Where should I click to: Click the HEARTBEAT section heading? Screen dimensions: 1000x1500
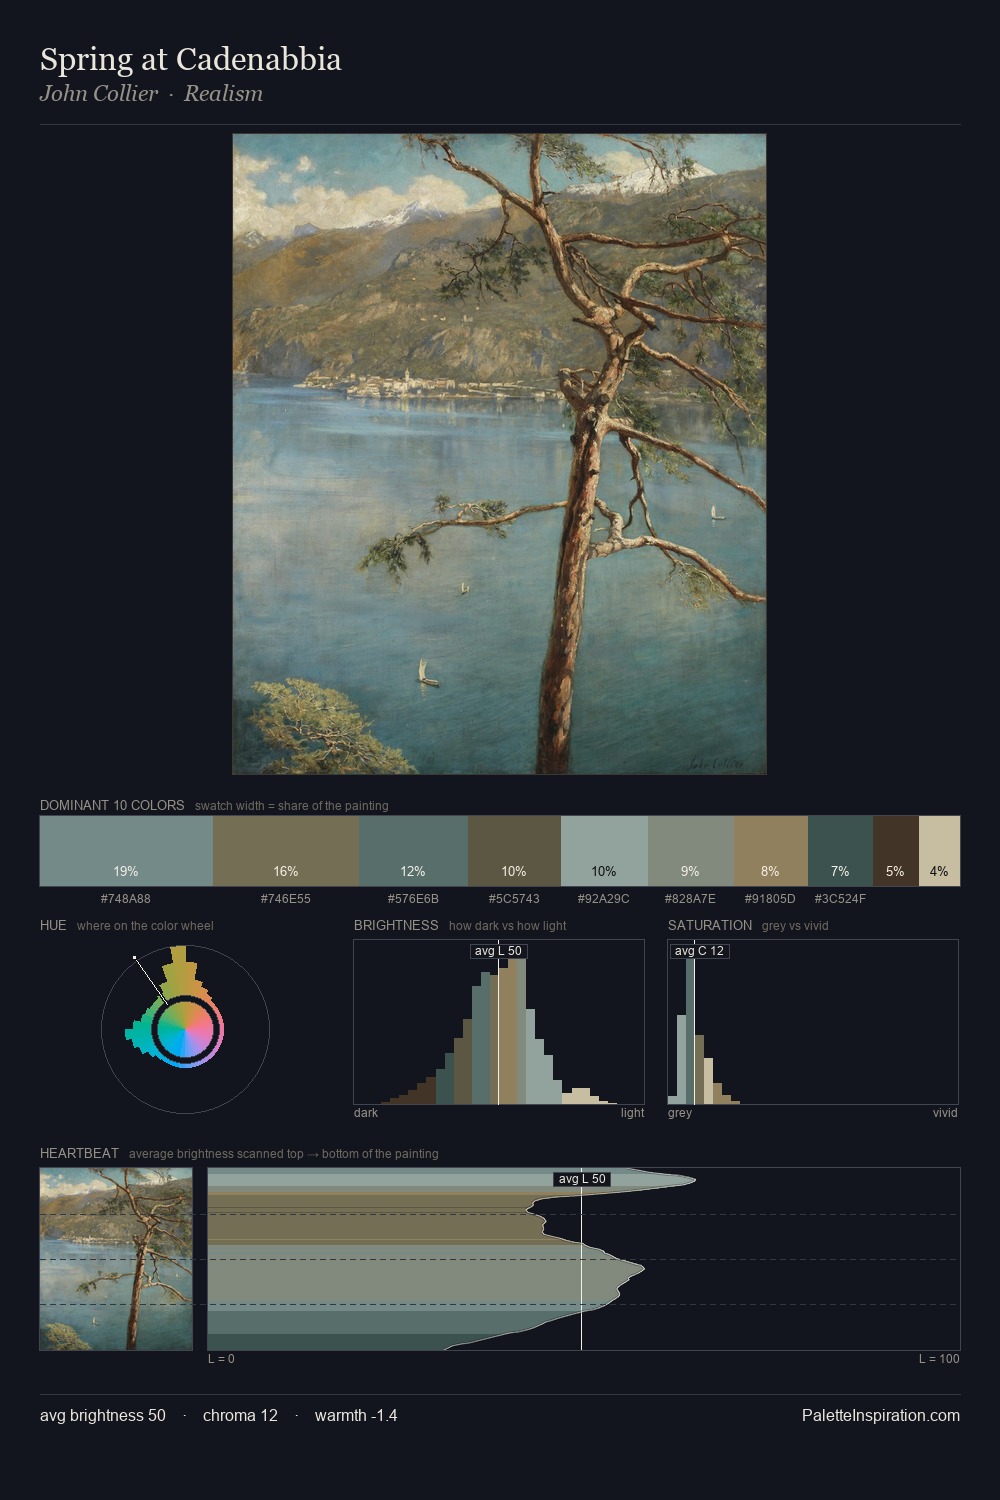coord(79,1153)
